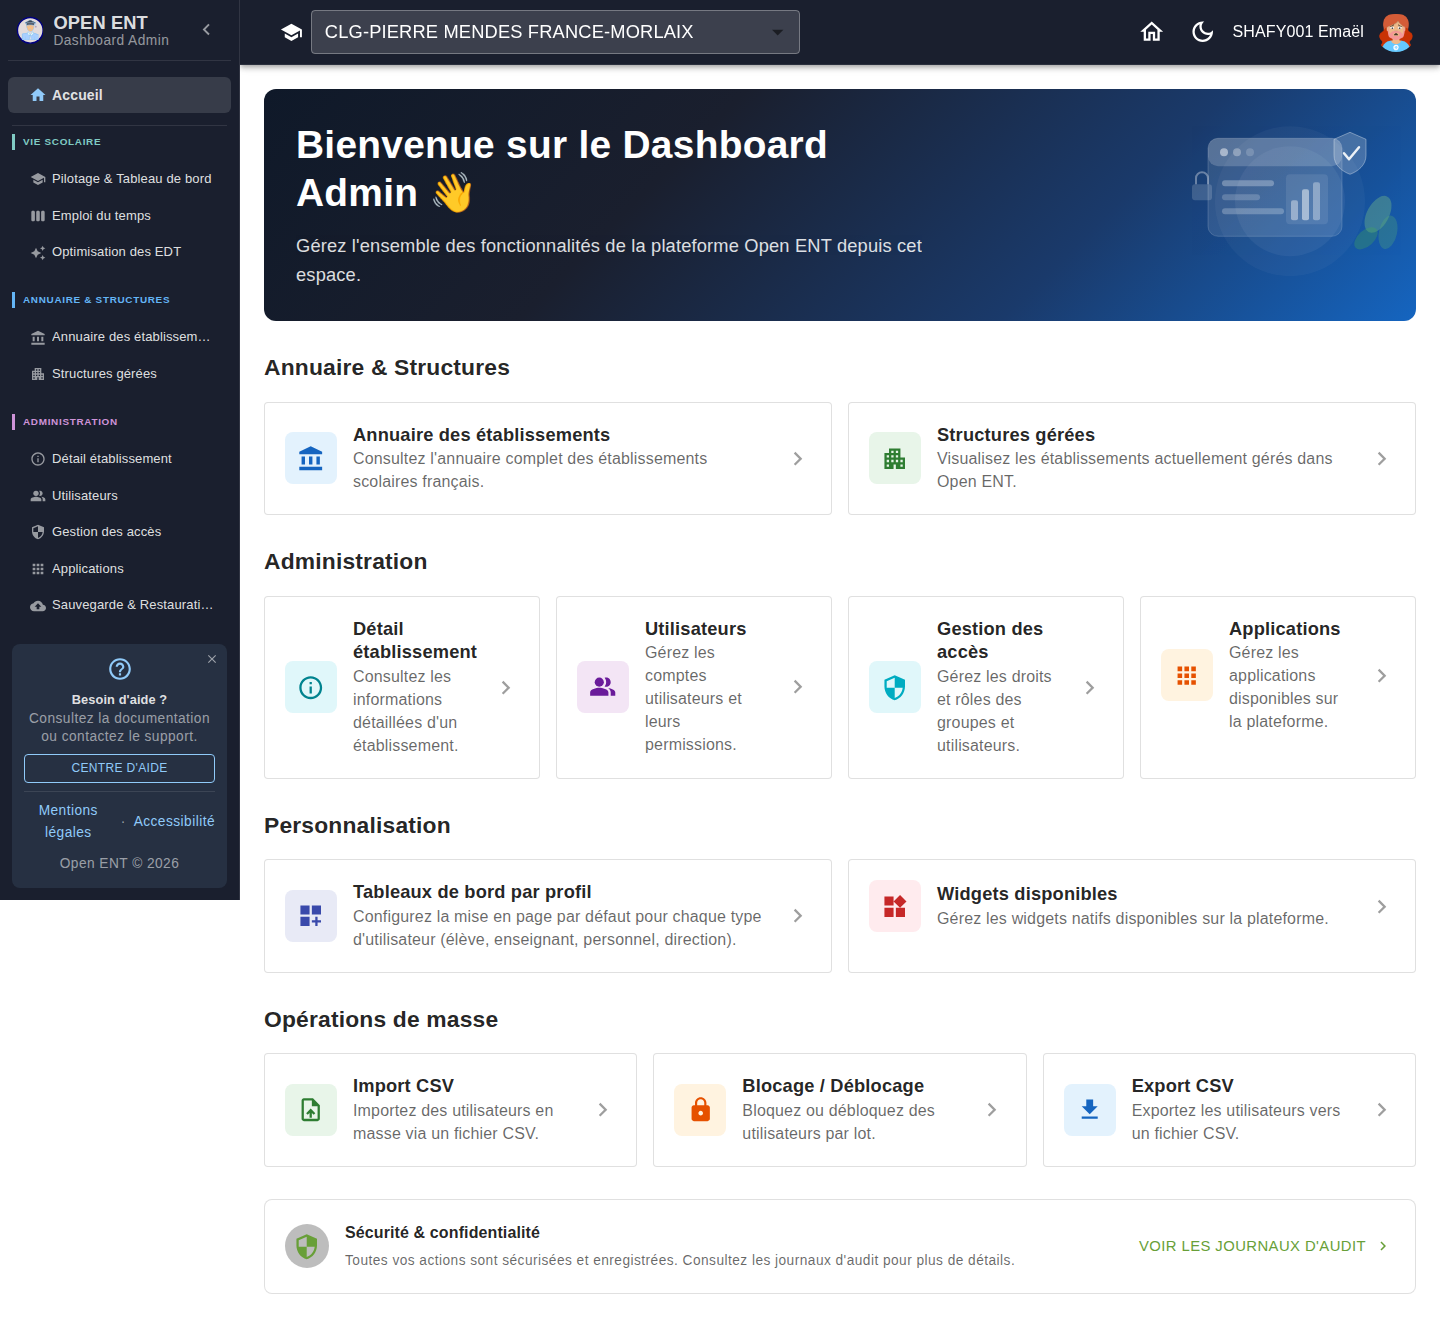1440x1318 pixels.
Task: Click the graduation cap school icon
Action: point(292,32)
